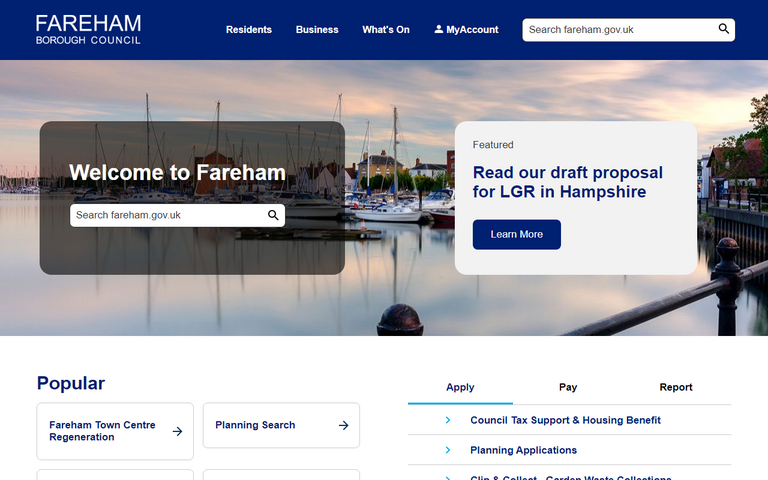This screenshot has height=480, width=768.
Task: Open the Residents menu
Action: pyautogui.click(x=249, y=30)
